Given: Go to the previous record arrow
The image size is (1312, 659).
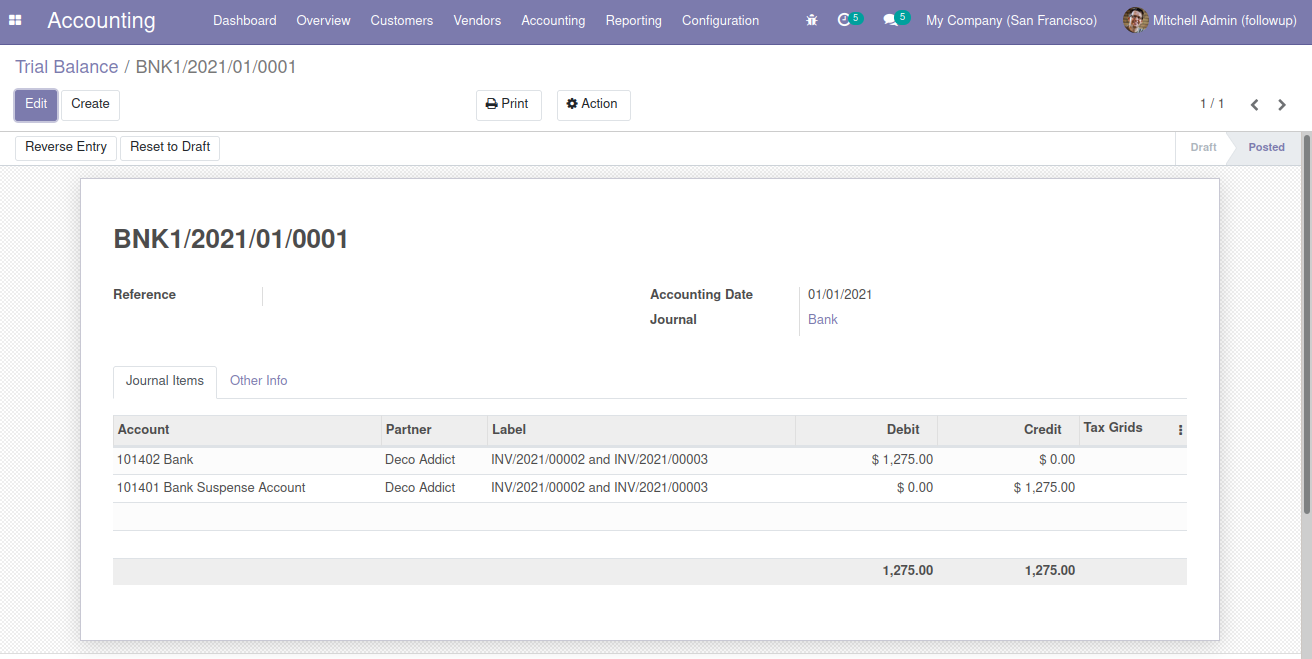Looking at the screenshot, I should click(1254, 105).
